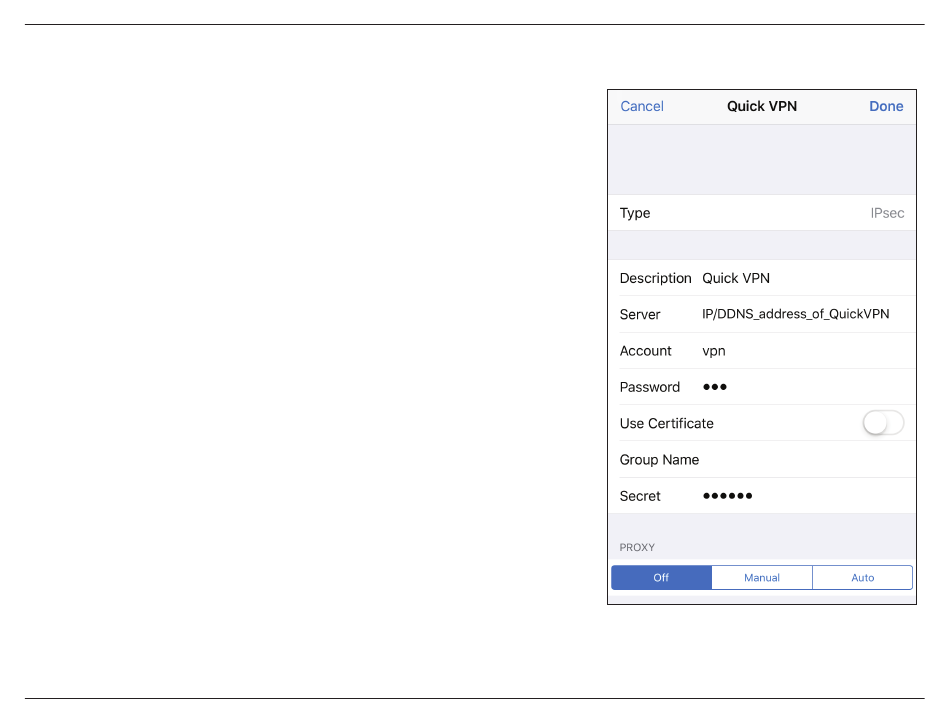
Task: Select the Off proxy segment
Action: click(x=661, y=578)
